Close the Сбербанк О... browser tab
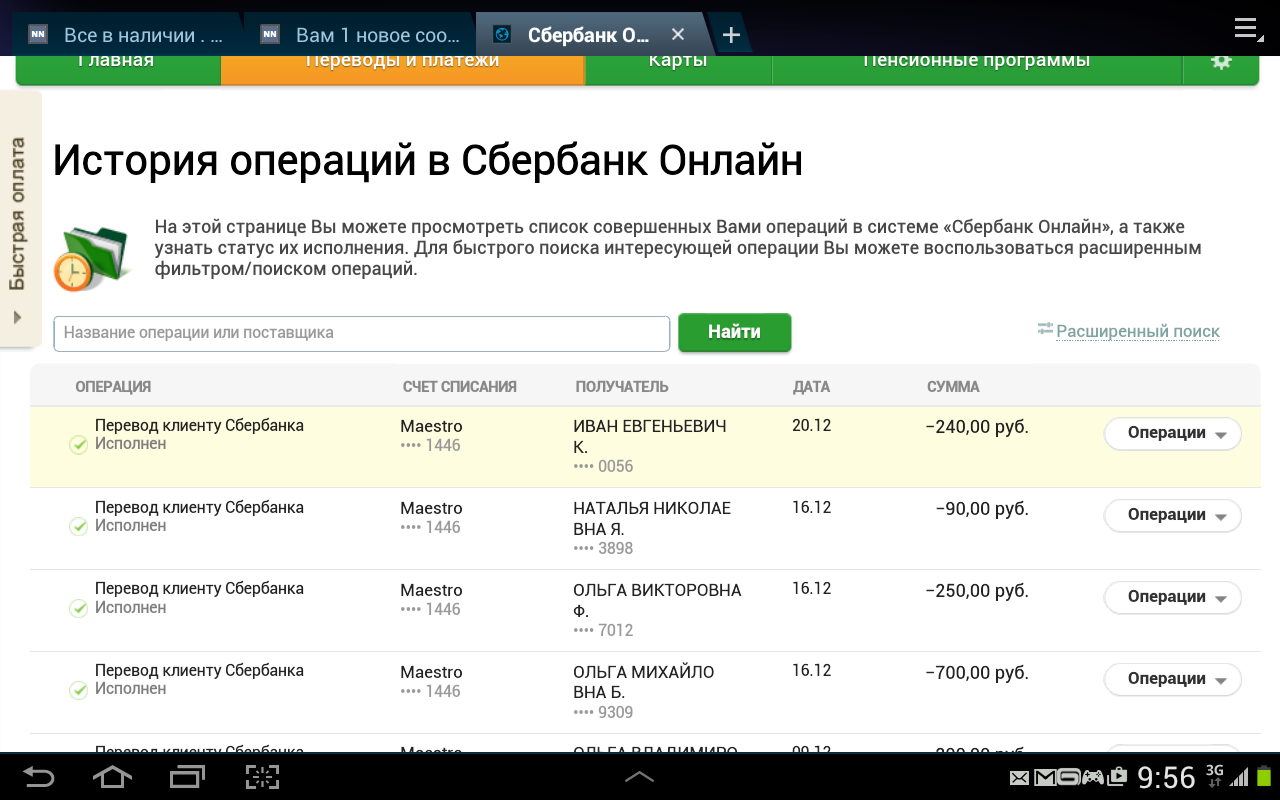 click(x=678, y=35)
